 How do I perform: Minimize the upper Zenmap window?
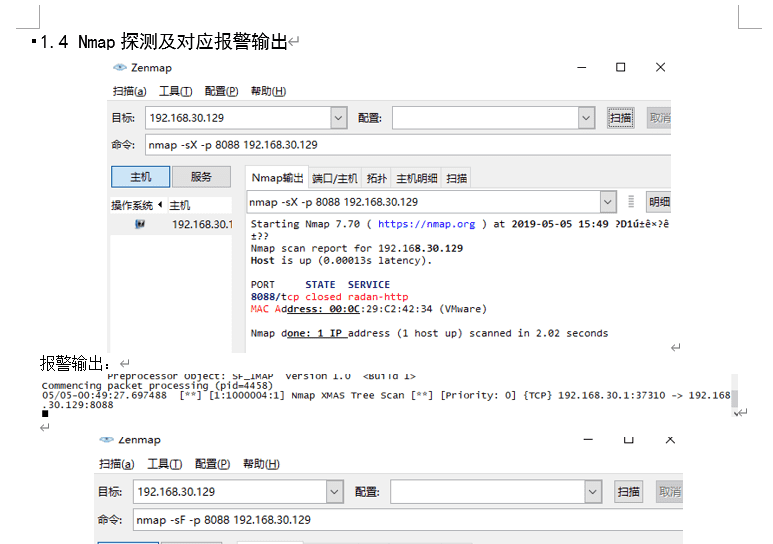click(582, 67)
